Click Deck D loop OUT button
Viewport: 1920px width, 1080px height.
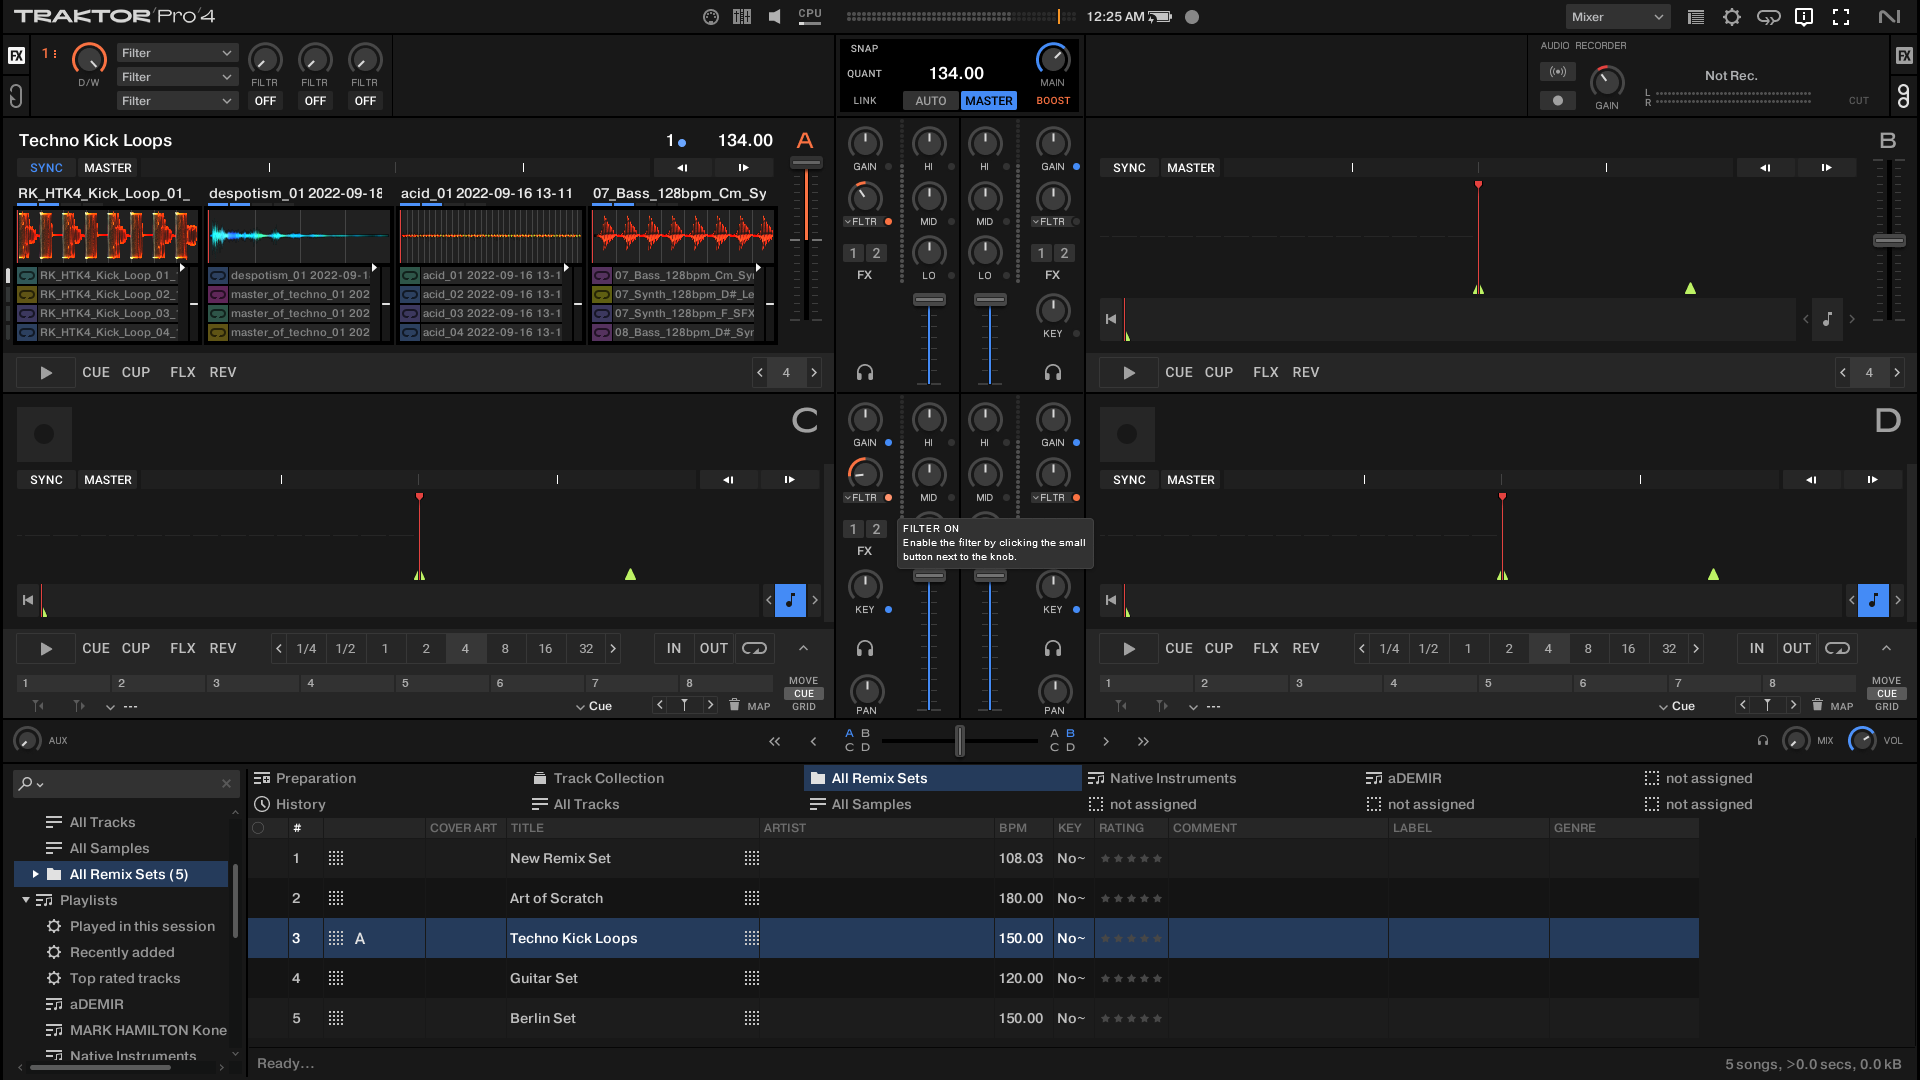click(x=1796, y=649)
